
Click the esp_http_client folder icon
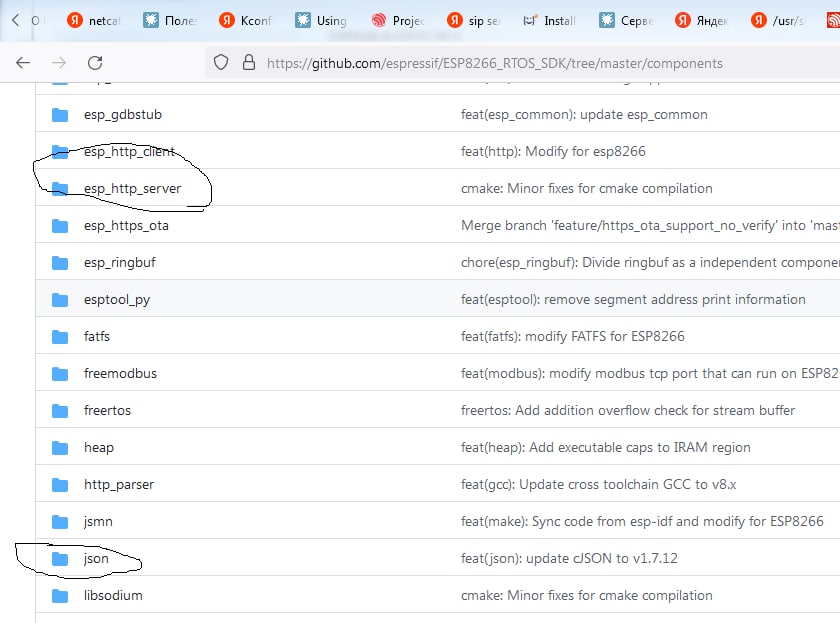tap(60, 152)
